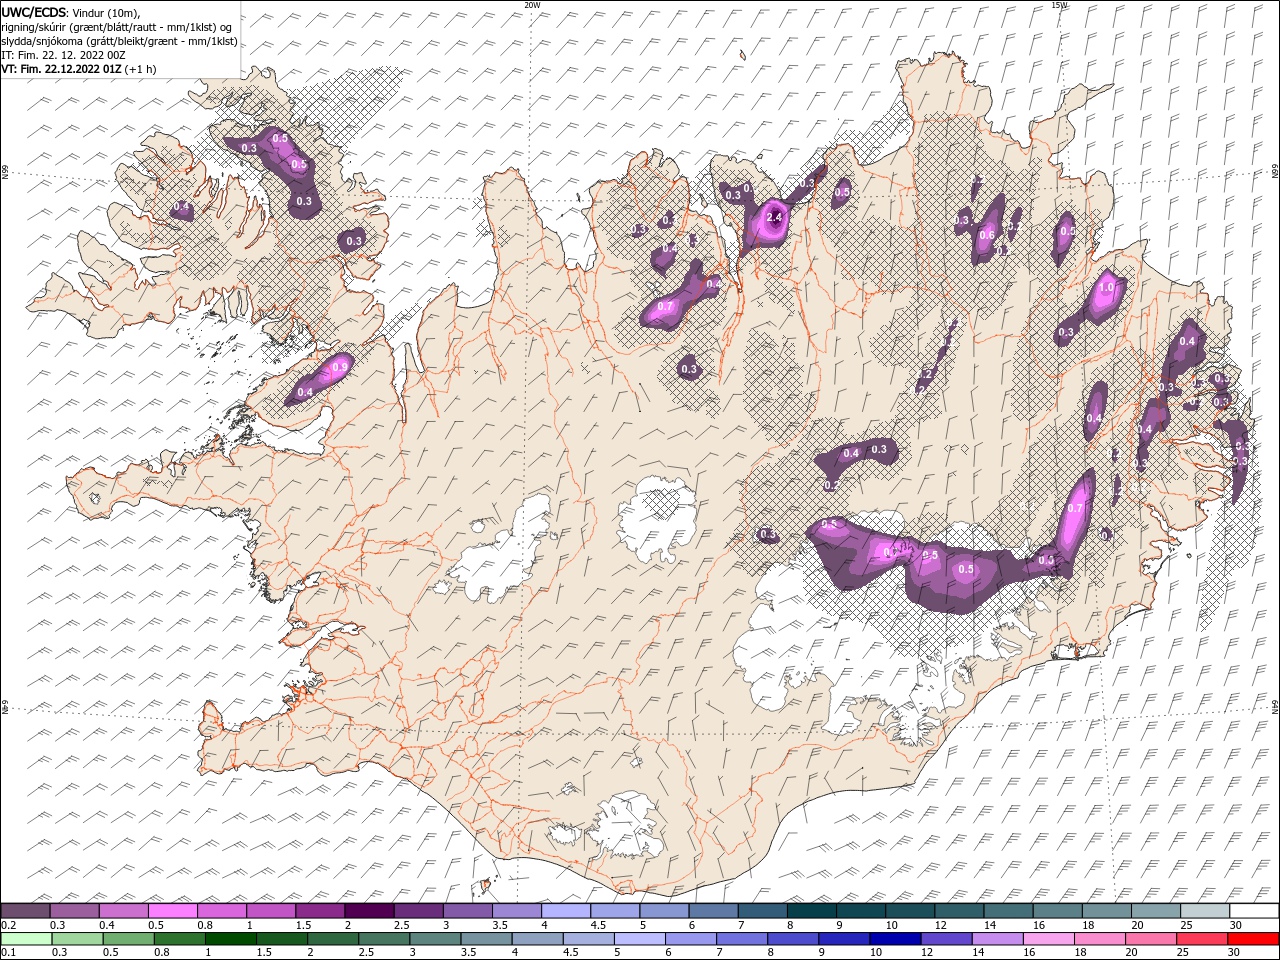The height and width of the screenshot is (960, 1280).
Task: Select the dark teal upper swatch between 9 and 10
Action: point(860,911)
